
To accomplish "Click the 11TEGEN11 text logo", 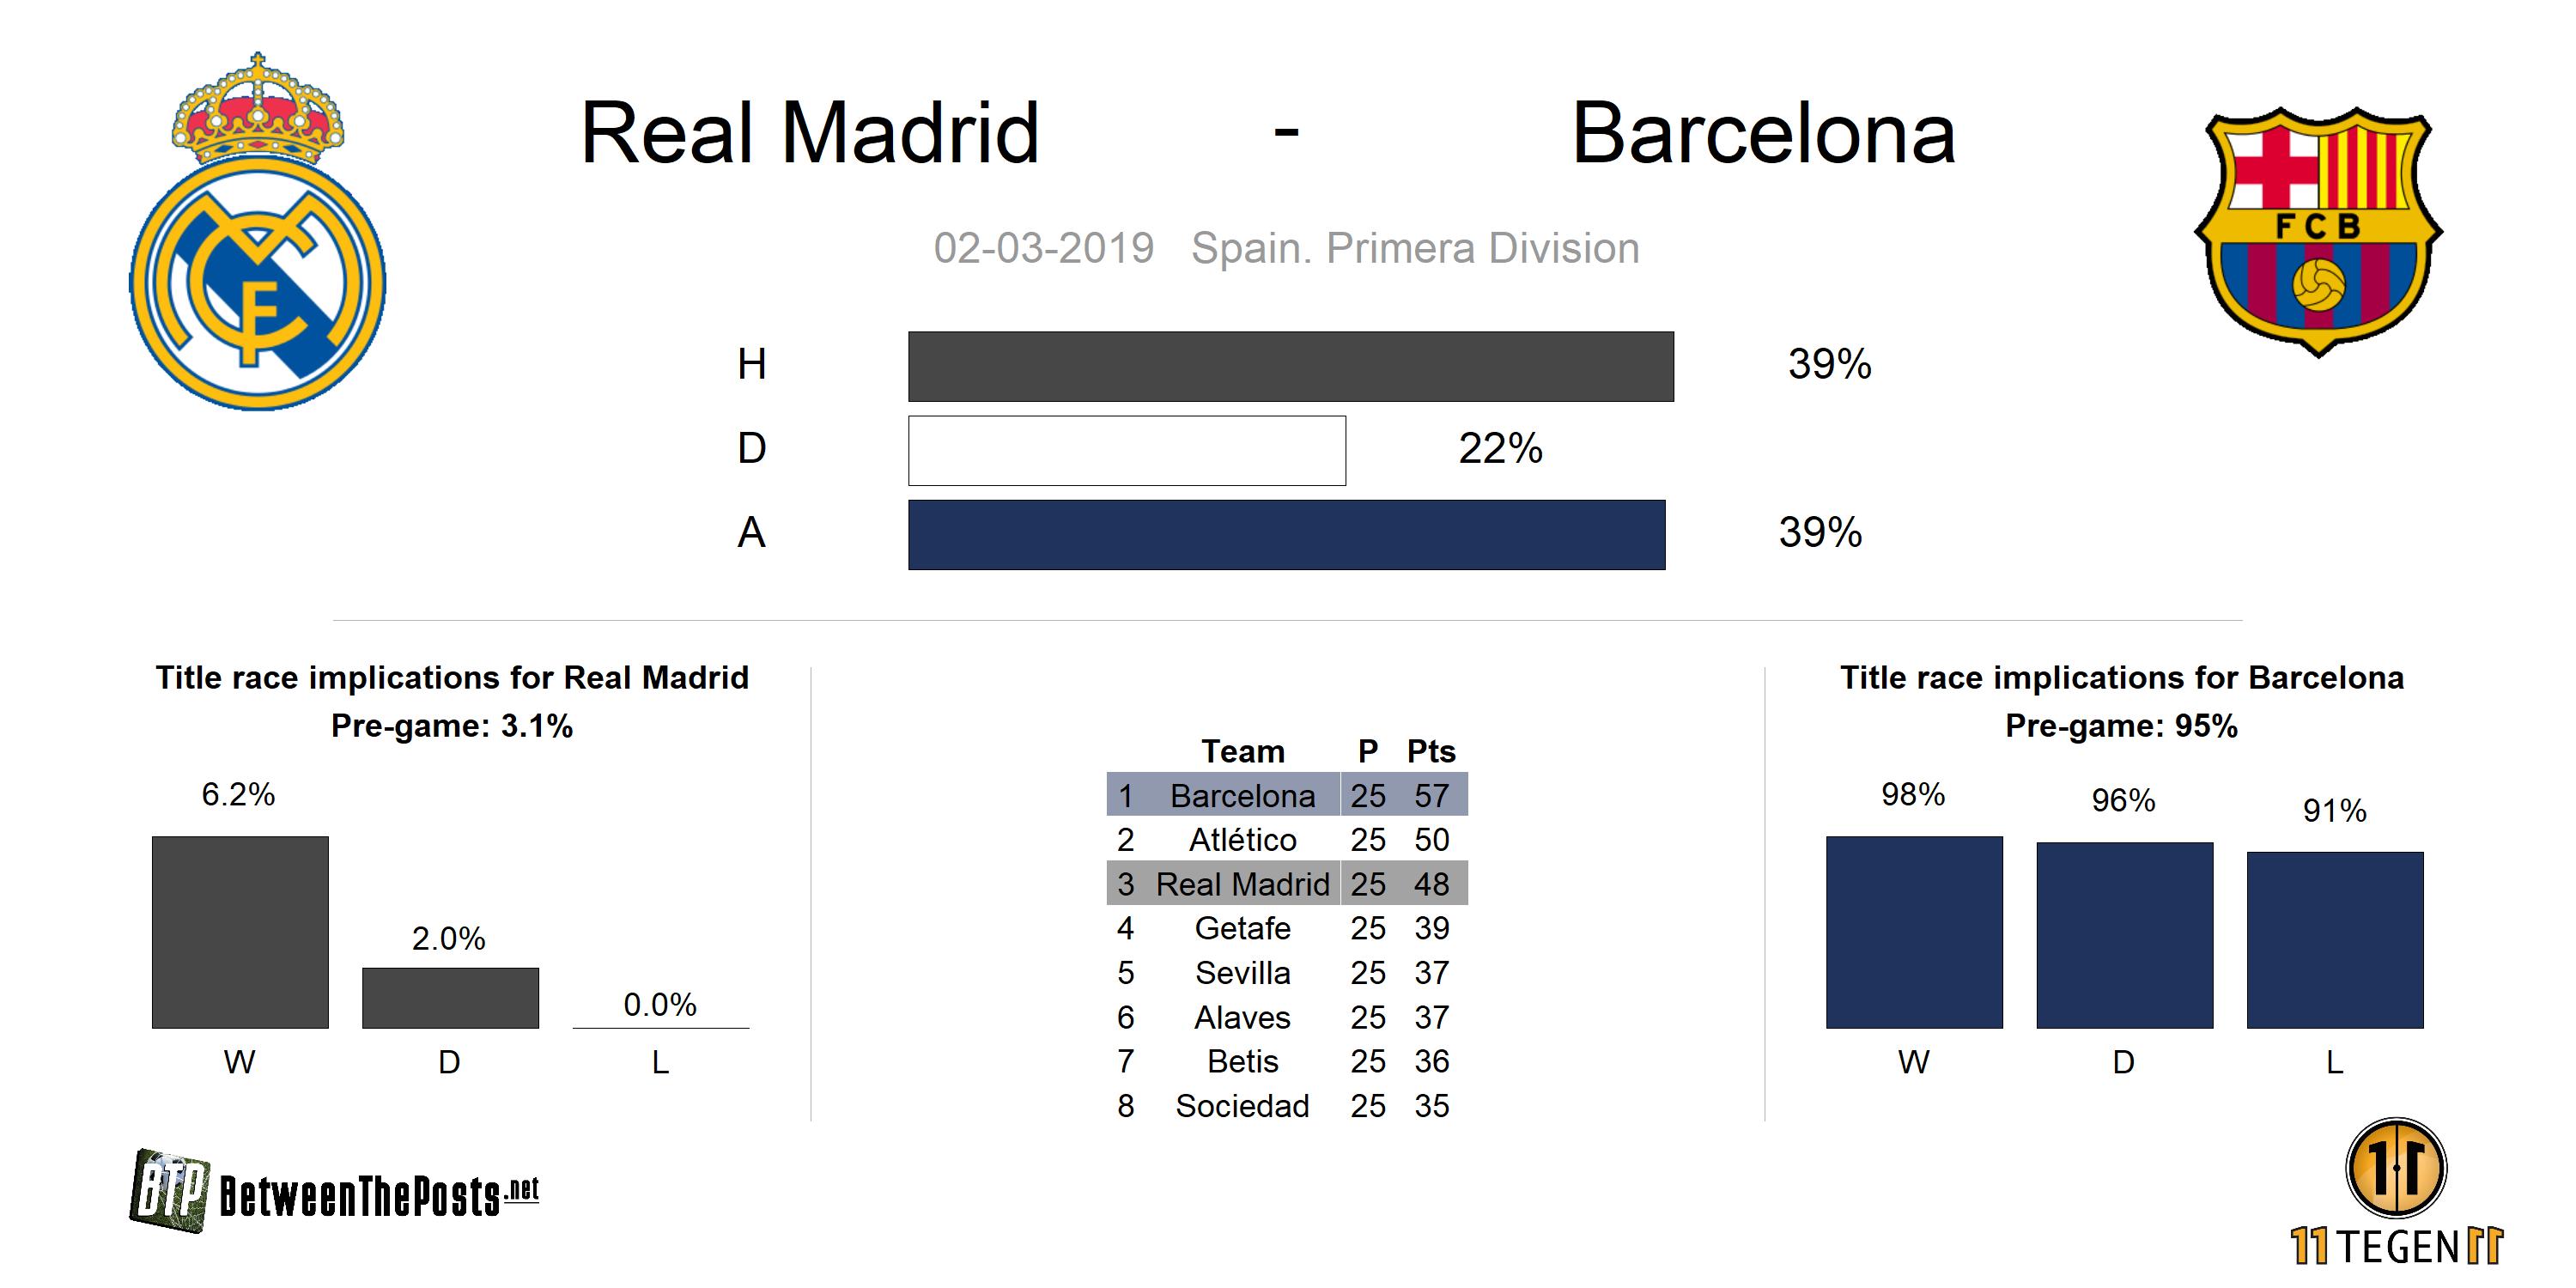I will (x=2396, y=1247).
